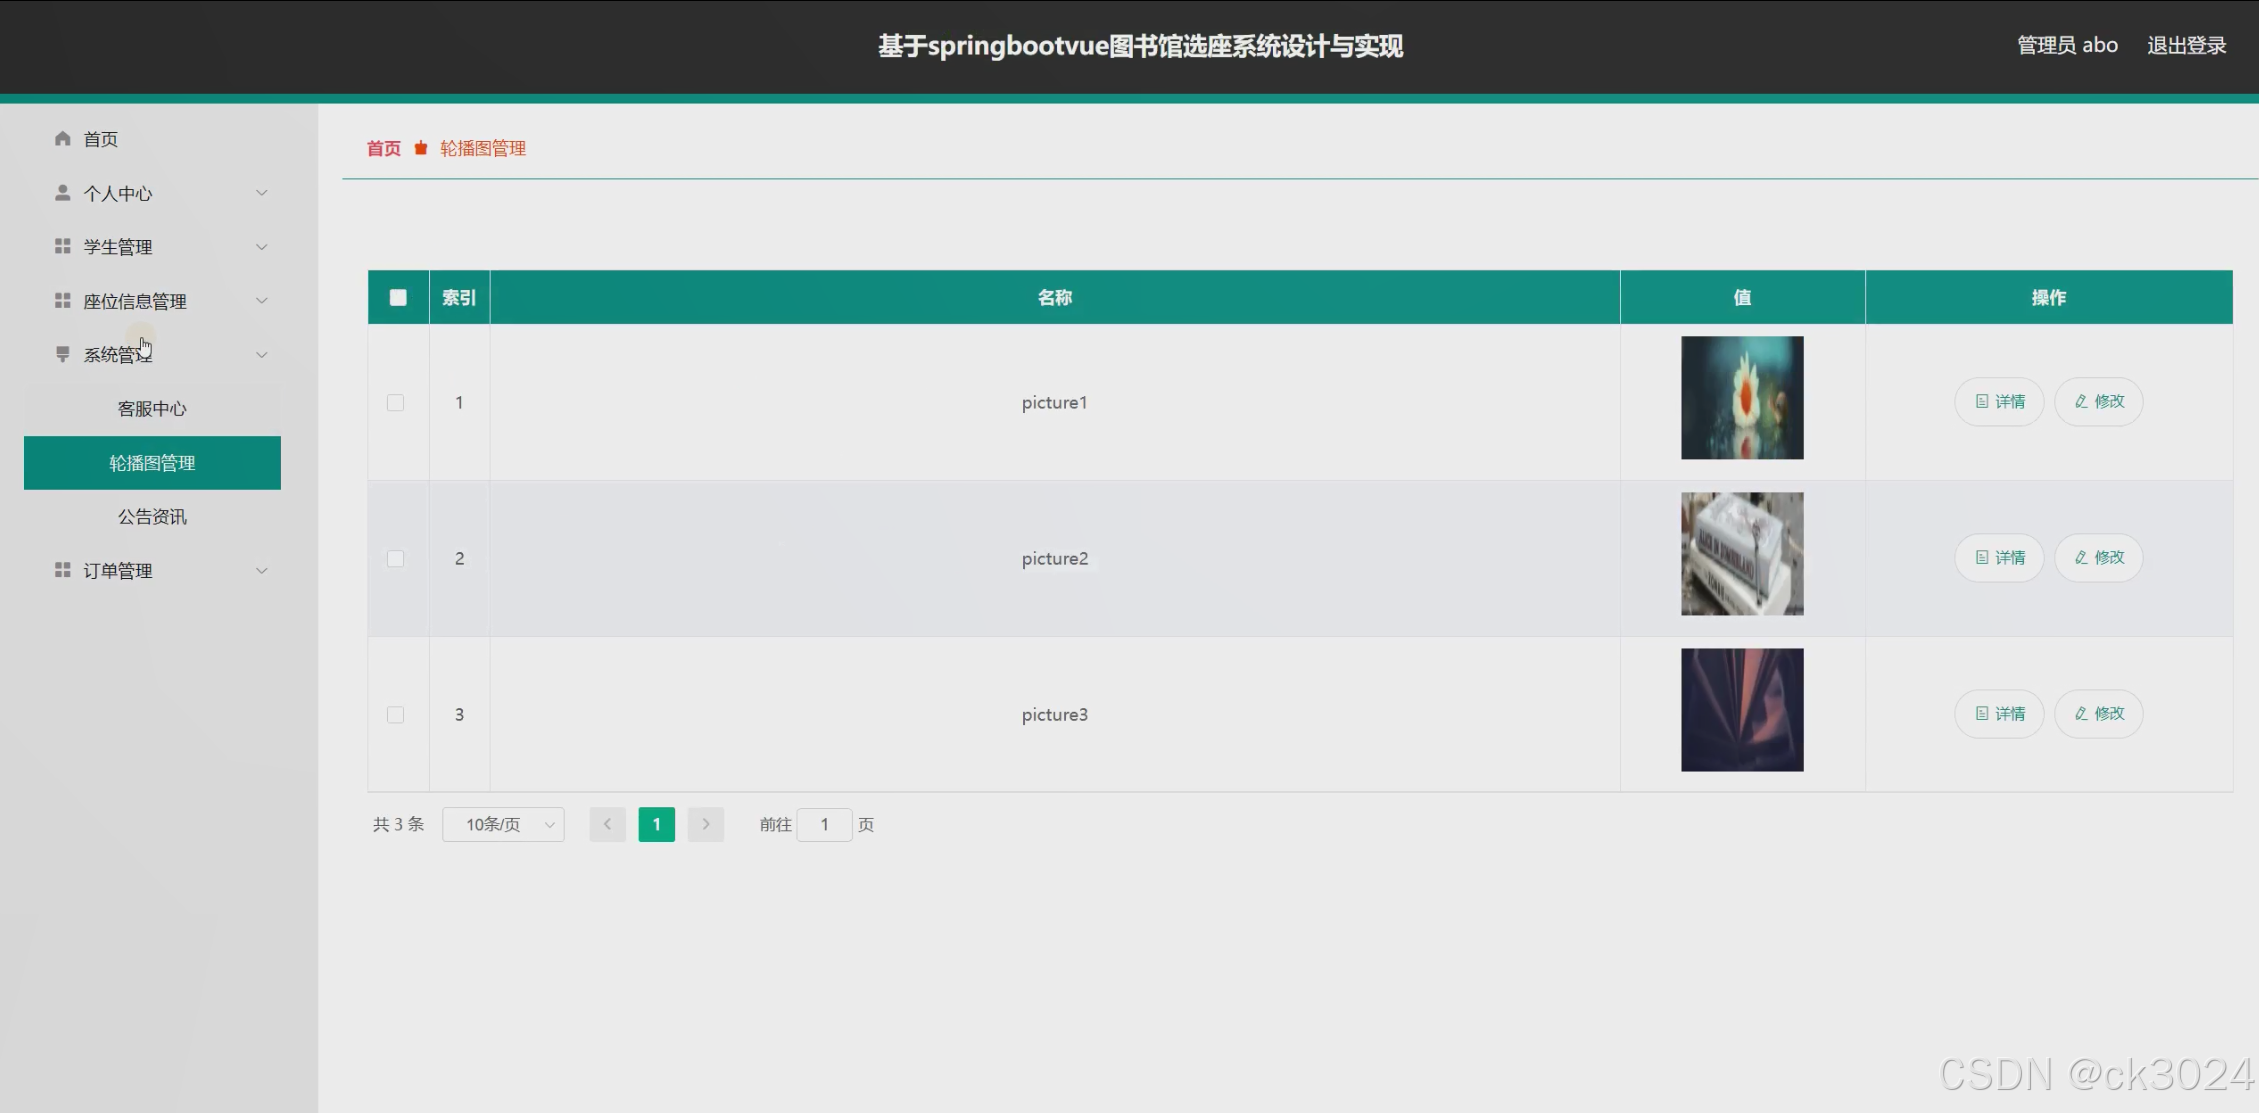Check the checkbox for picture1 row
This screenshot has width=2259, height=1113.
click(396, 402)
